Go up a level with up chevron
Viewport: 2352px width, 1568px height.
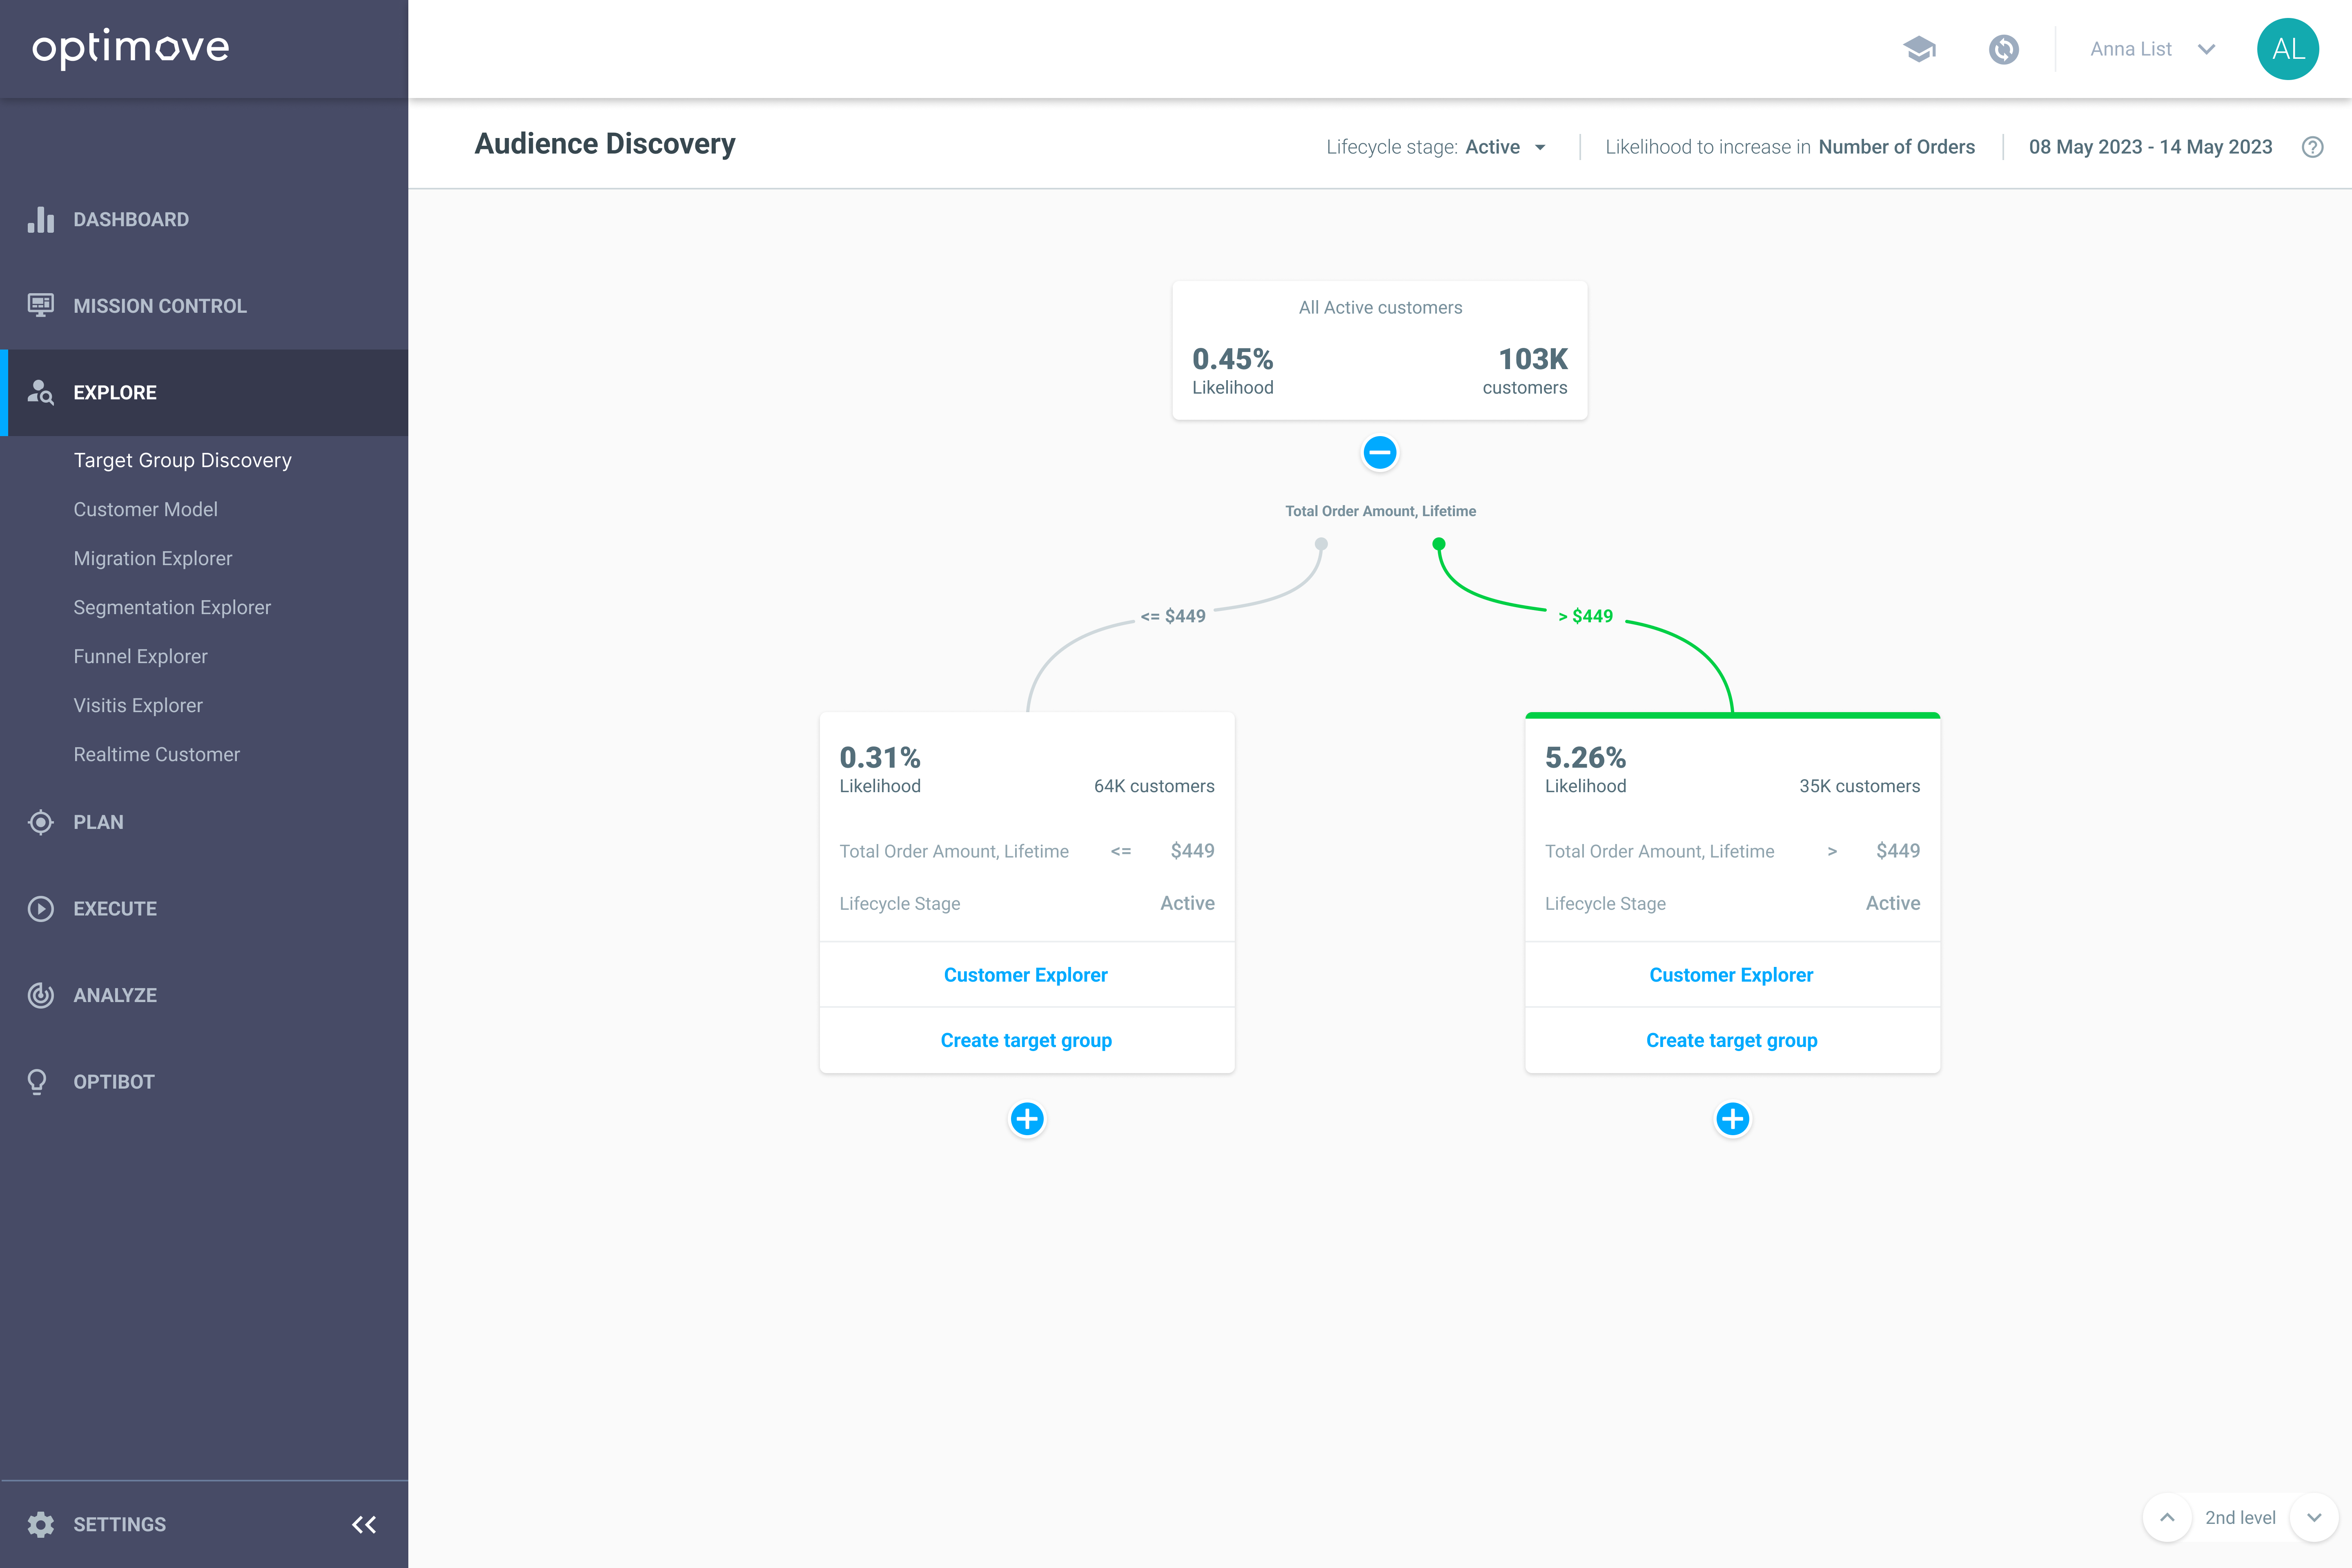[2167, 1518]
